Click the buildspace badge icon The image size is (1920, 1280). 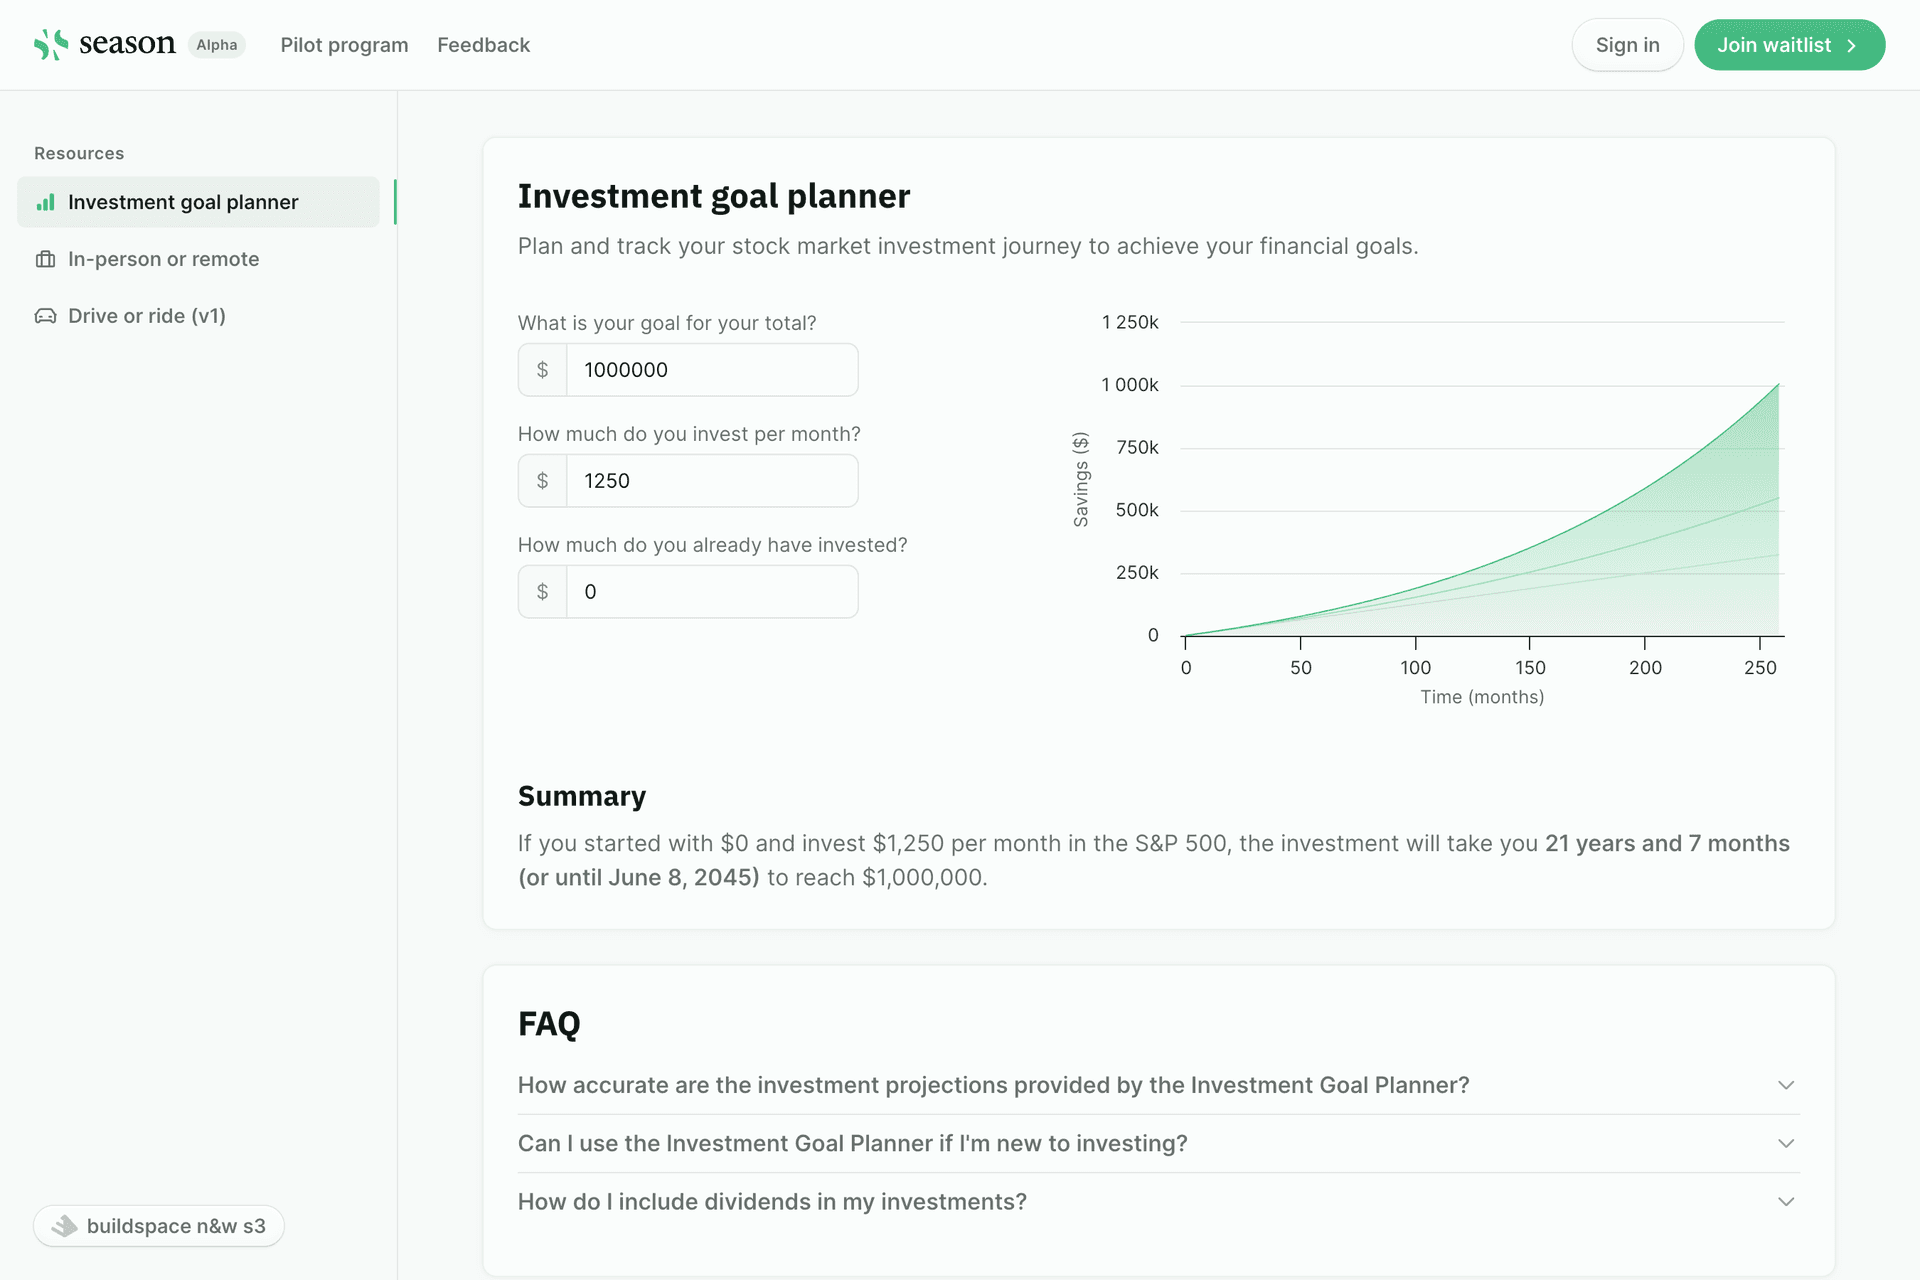[65, 1226]
